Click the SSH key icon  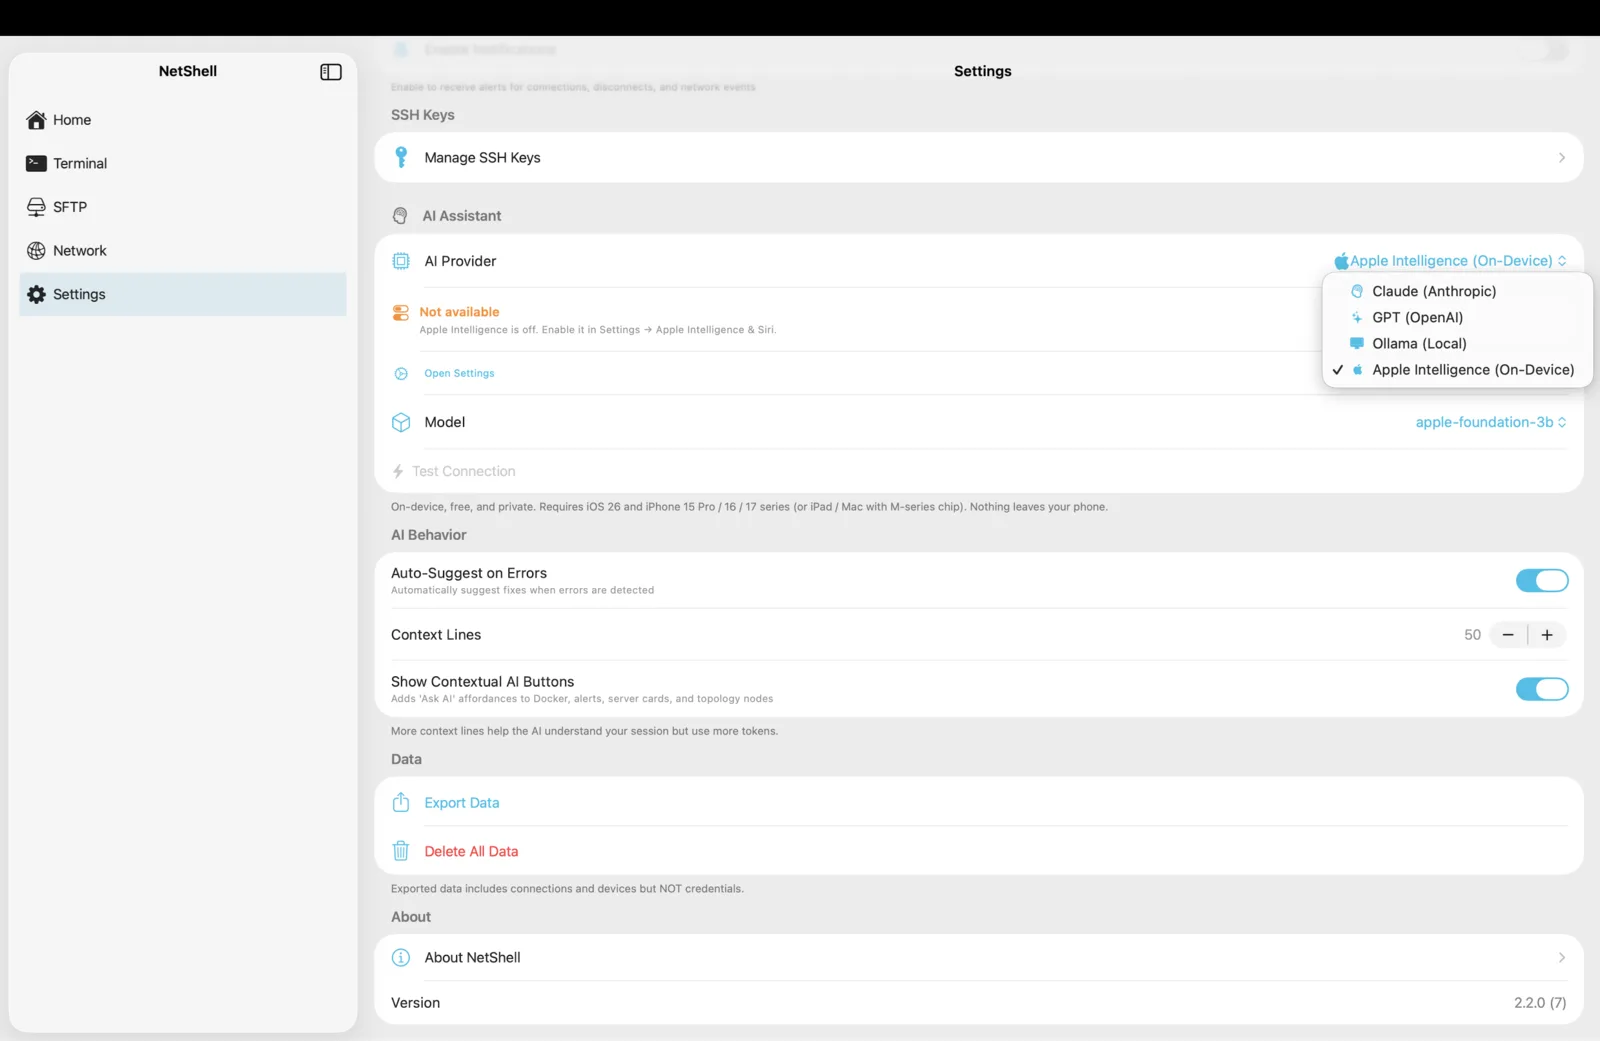(x=401, y=157)
